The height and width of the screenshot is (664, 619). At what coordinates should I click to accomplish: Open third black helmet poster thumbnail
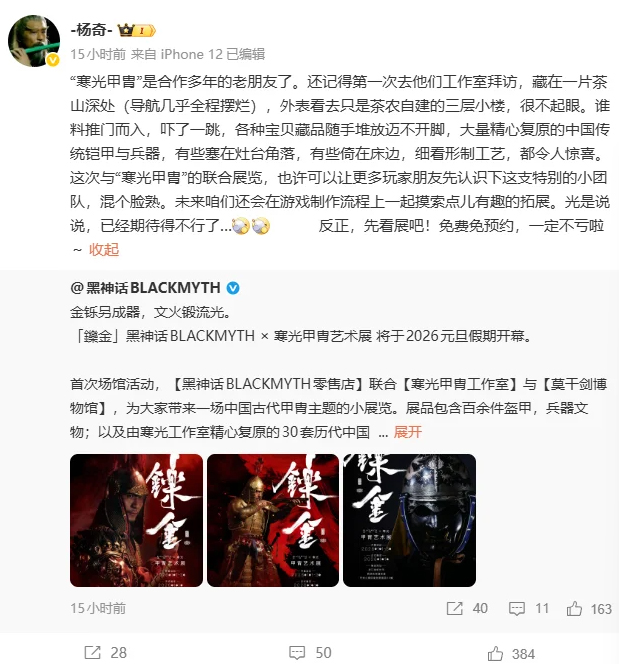(x=409, y=520)
